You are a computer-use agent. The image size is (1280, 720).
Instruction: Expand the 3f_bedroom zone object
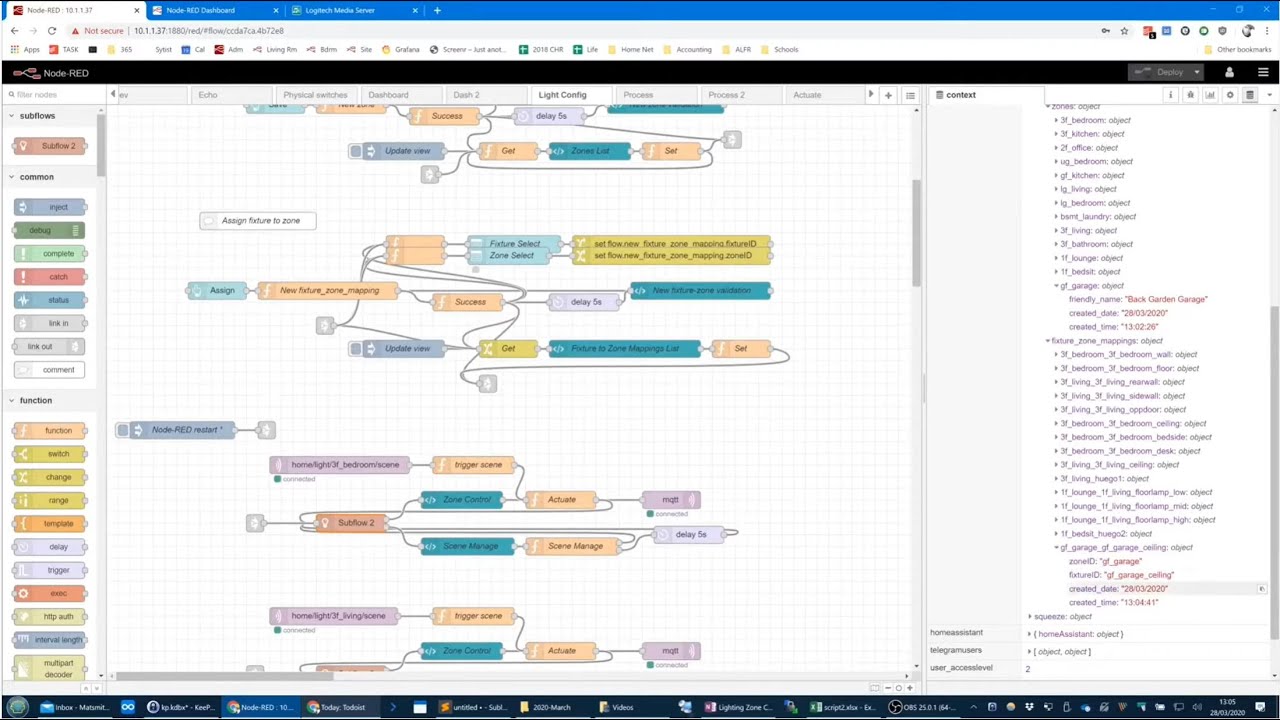[x=1056, y=120]
